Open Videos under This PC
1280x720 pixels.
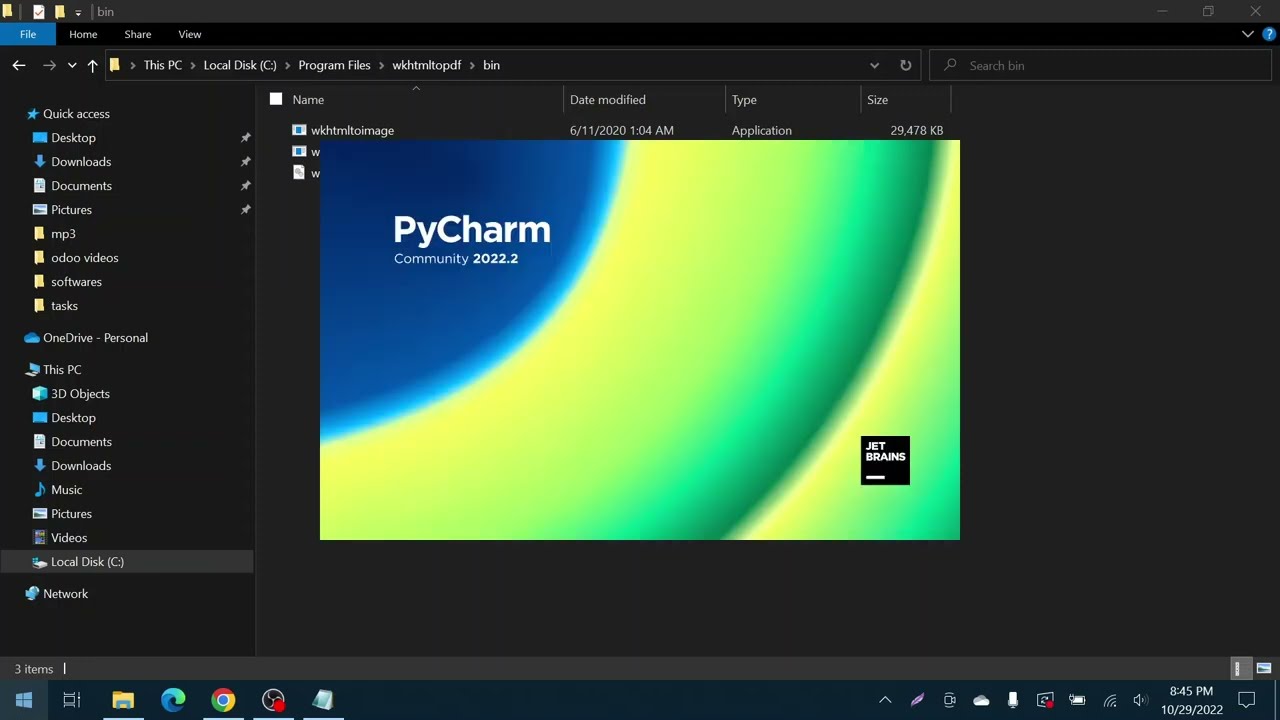click(x=69, y=538)
